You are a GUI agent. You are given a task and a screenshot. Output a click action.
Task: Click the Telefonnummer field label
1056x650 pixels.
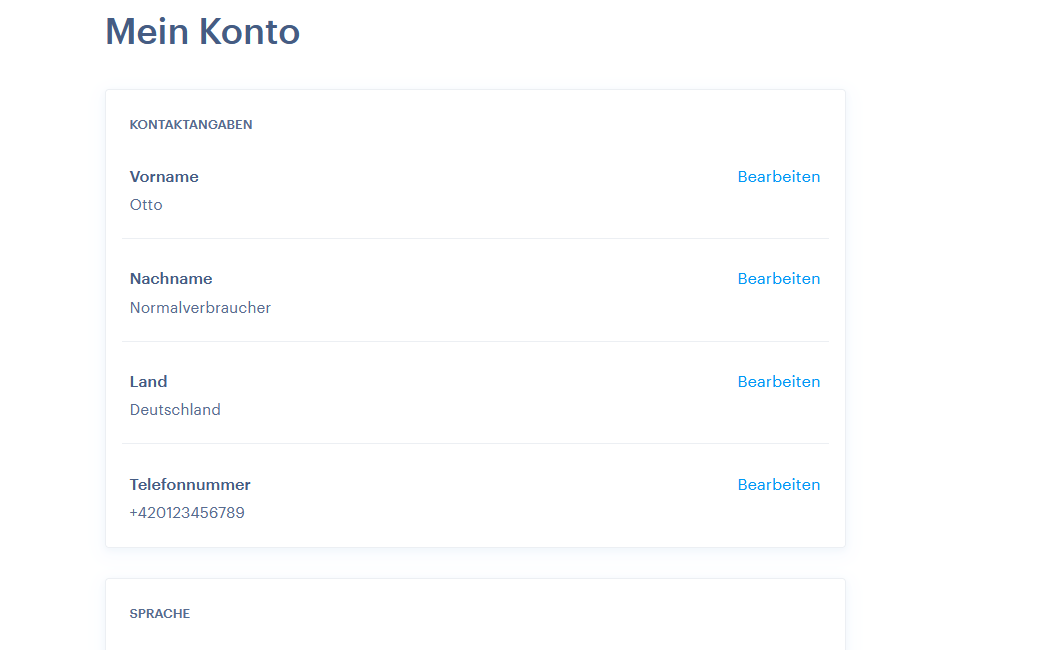190,484
